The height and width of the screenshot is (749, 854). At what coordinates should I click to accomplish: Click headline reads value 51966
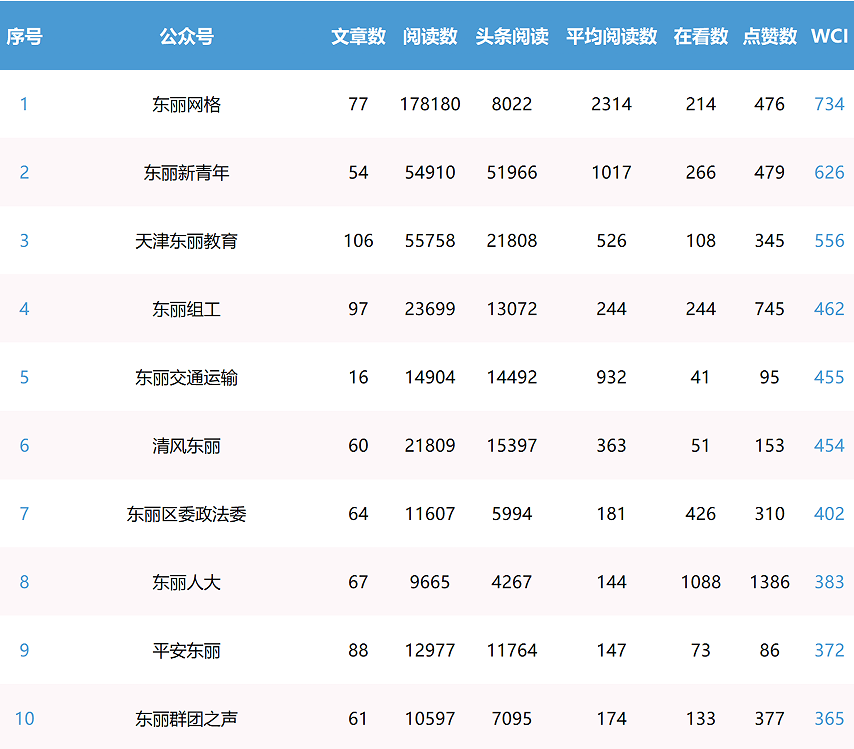(x=512, y=173)
